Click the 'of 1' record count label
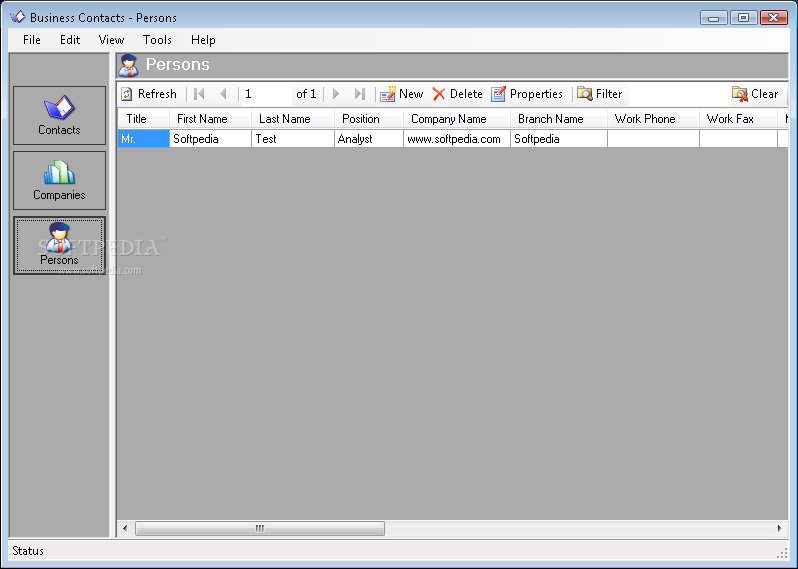Screen dimensions: 798x569 click(x=306, y=94)
